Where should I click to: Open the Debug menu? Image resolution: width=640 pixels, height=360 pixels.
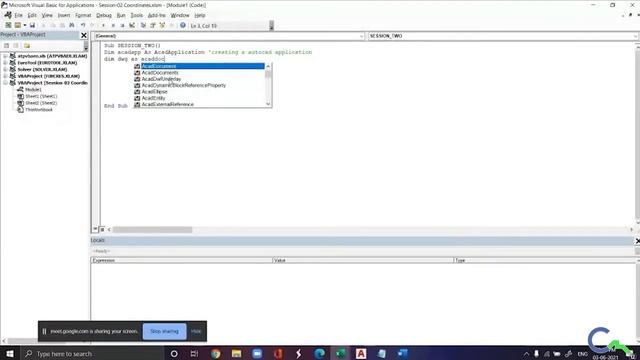tap(104, 15)
